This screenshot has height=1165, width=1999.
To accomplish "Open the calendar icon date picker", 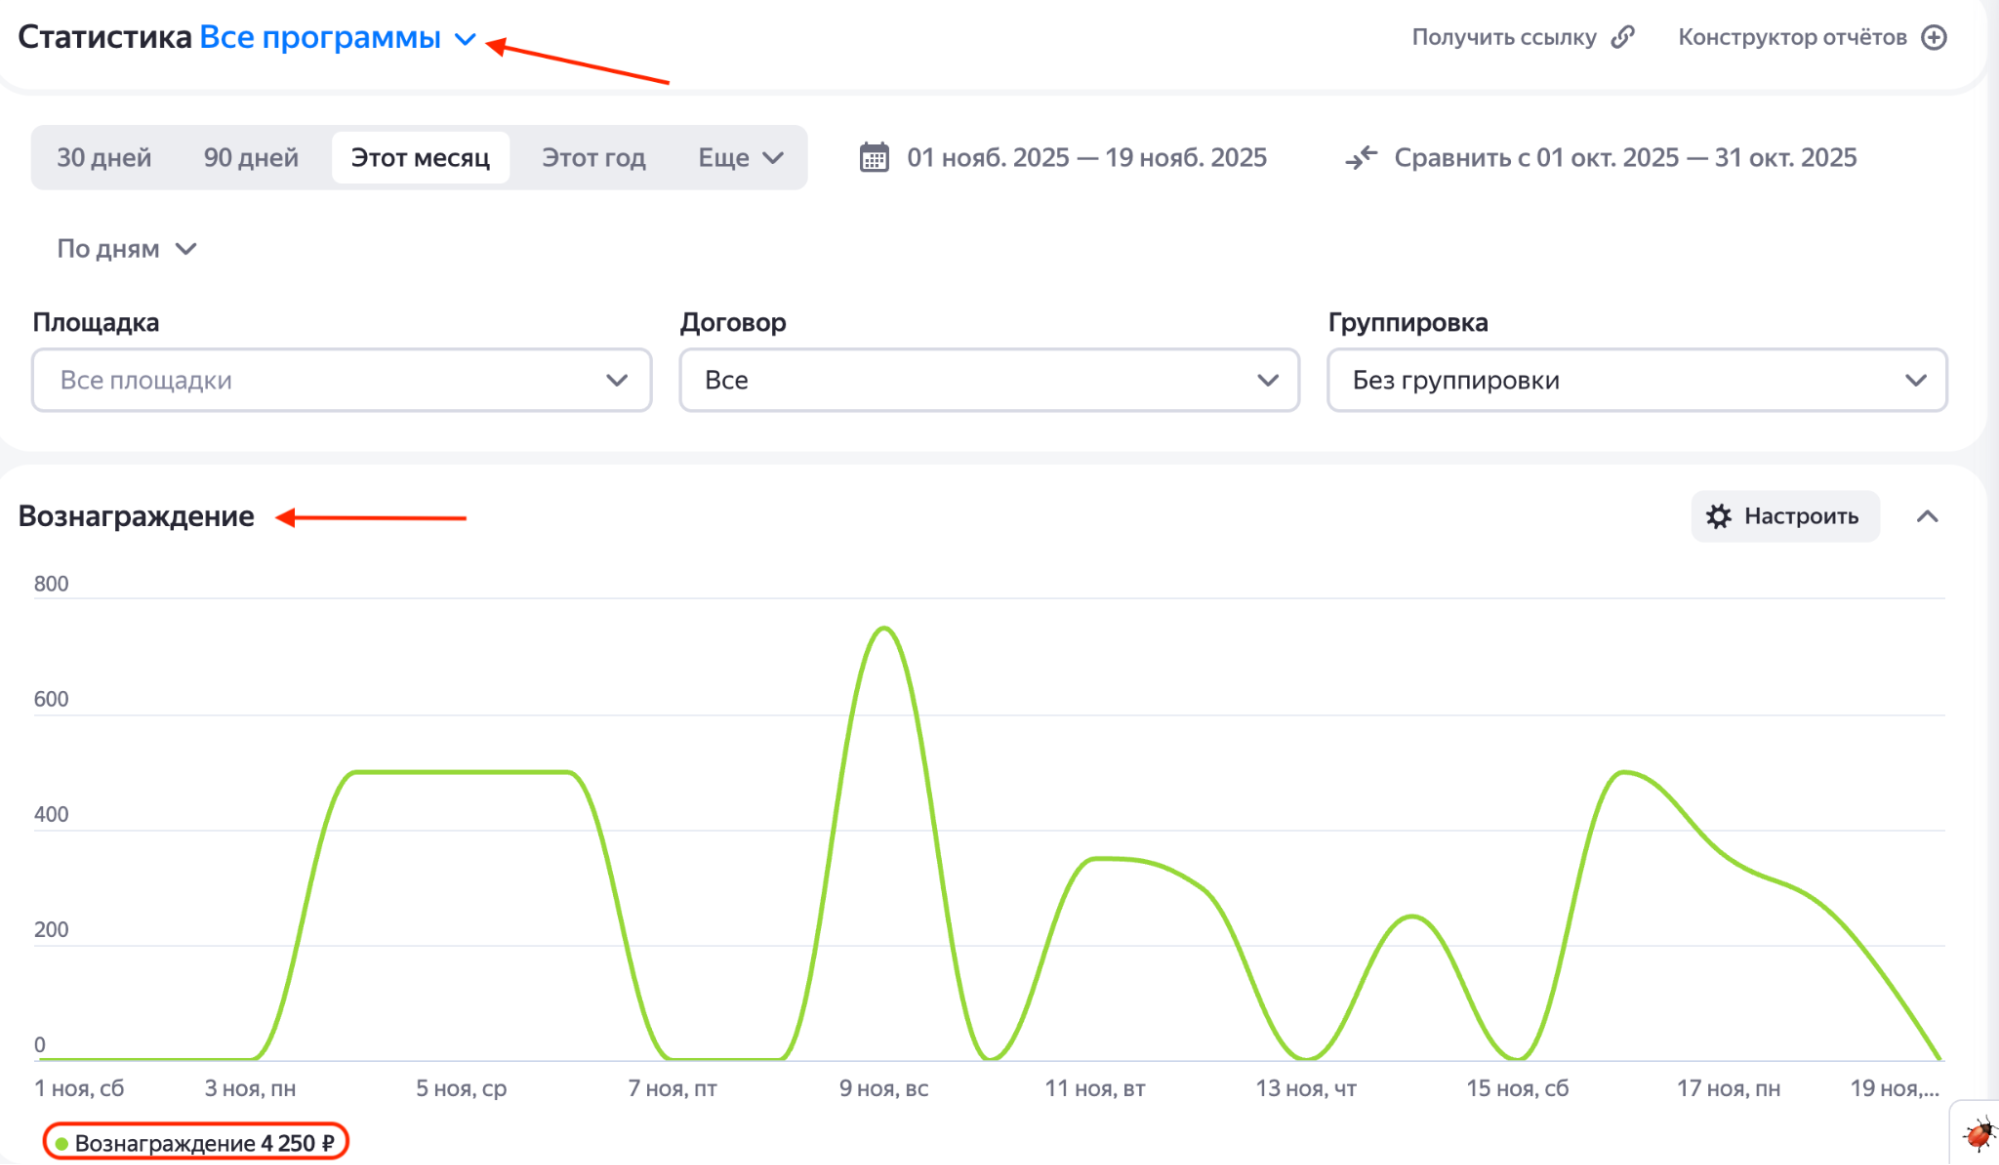I will pyautogui.click(x=874, y=157).
